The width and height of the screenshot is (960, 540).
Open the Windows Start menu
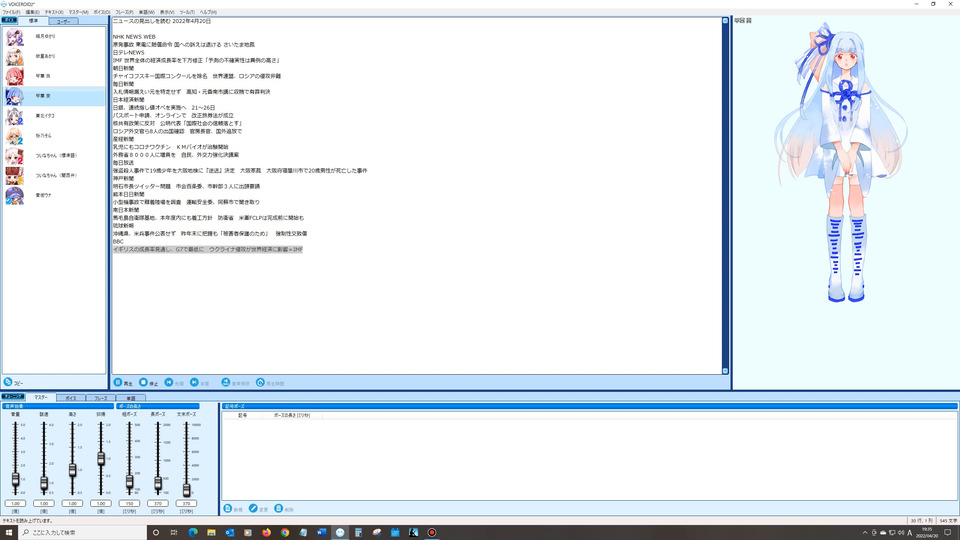(x=9, y=533)
